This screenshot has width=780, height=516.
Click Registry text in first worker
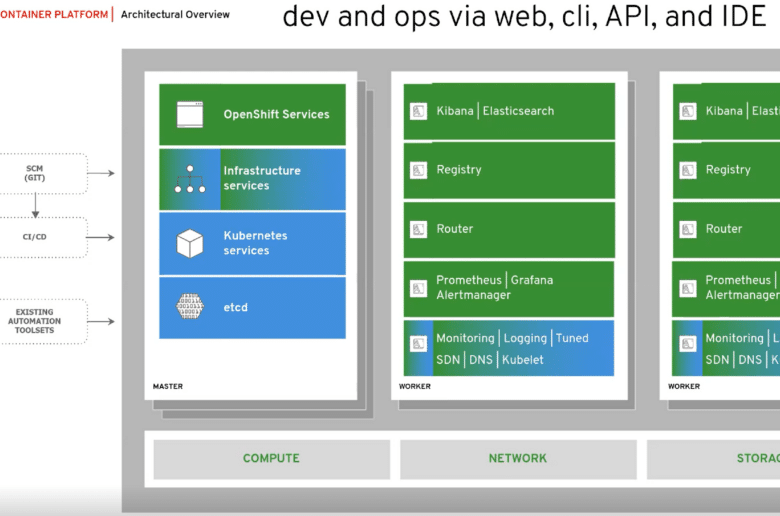pos(459,170)
